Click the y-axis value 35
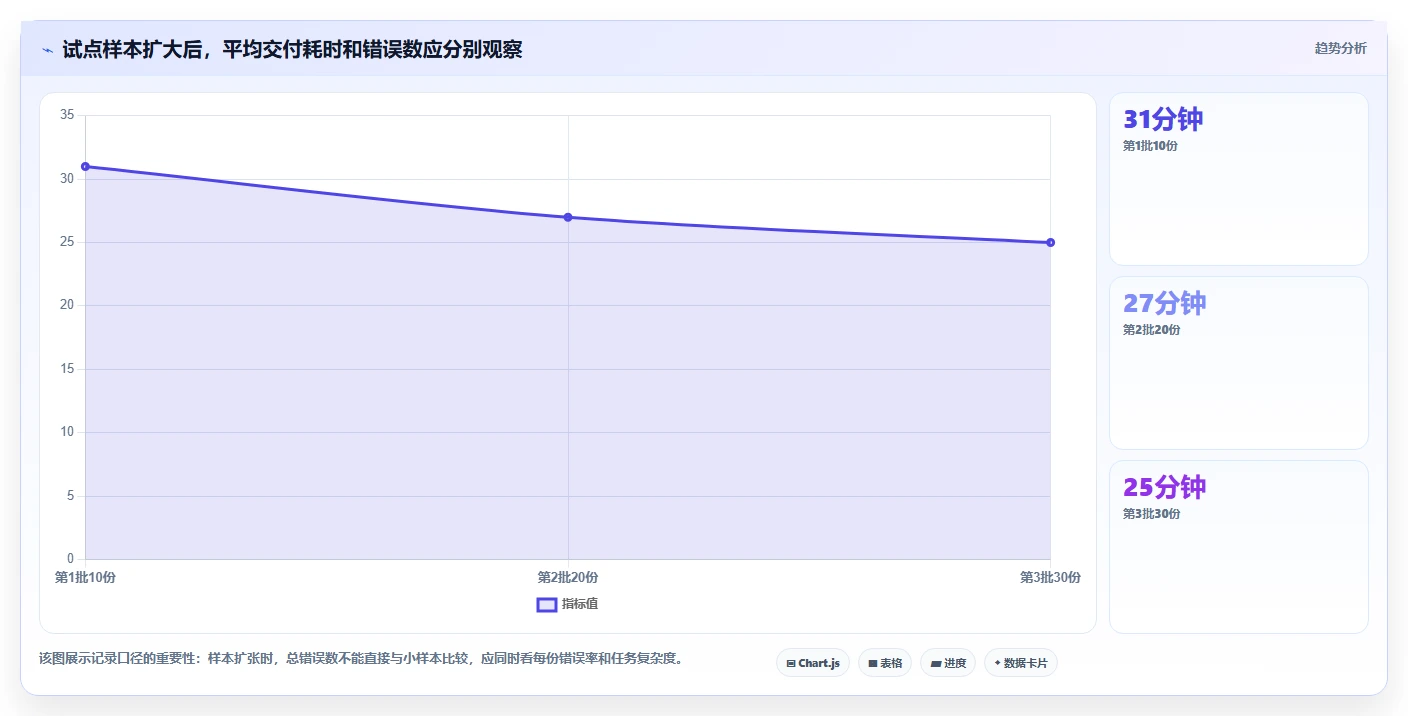This screenshot has width=1408, height=716. (x=67, y=115)
